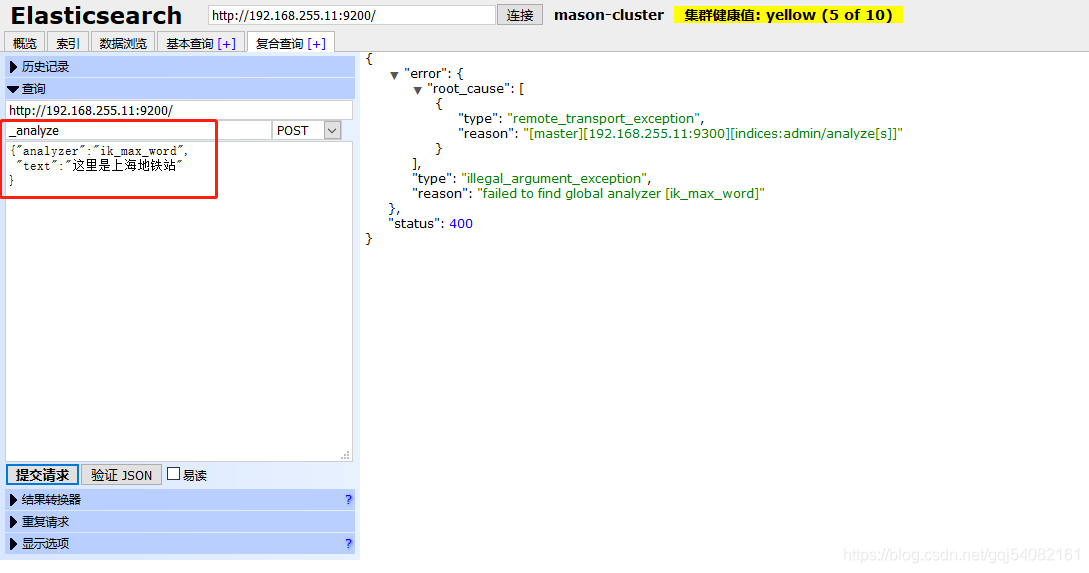
Task: Add new 基本查询 tab with [+]
Action: point(226,44)
